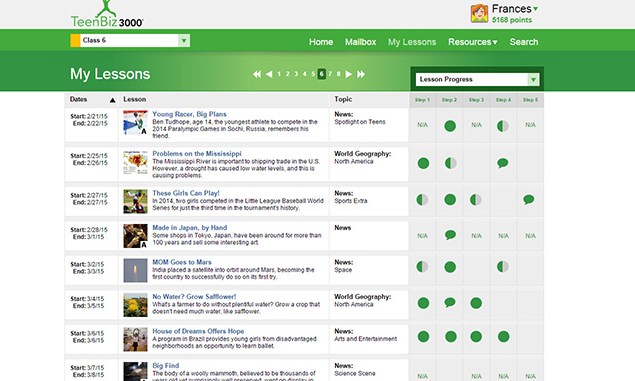
Task: Click the 5168 points text
Action: click(x=512, y=20)
